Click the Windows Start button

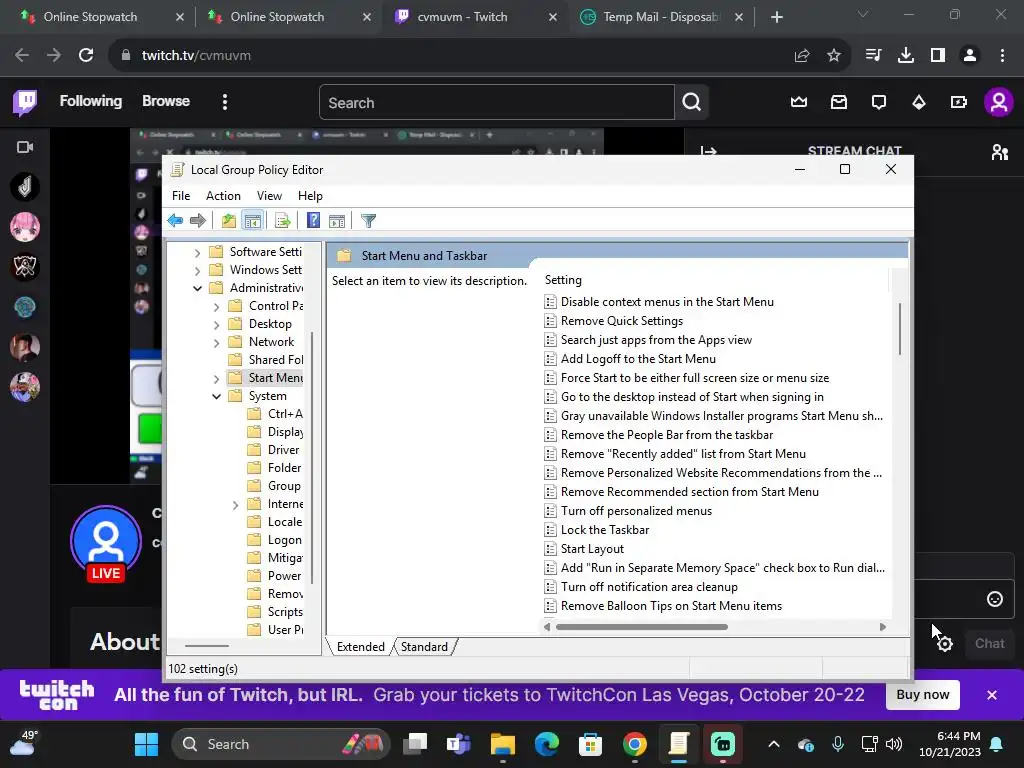coord(146,744)
